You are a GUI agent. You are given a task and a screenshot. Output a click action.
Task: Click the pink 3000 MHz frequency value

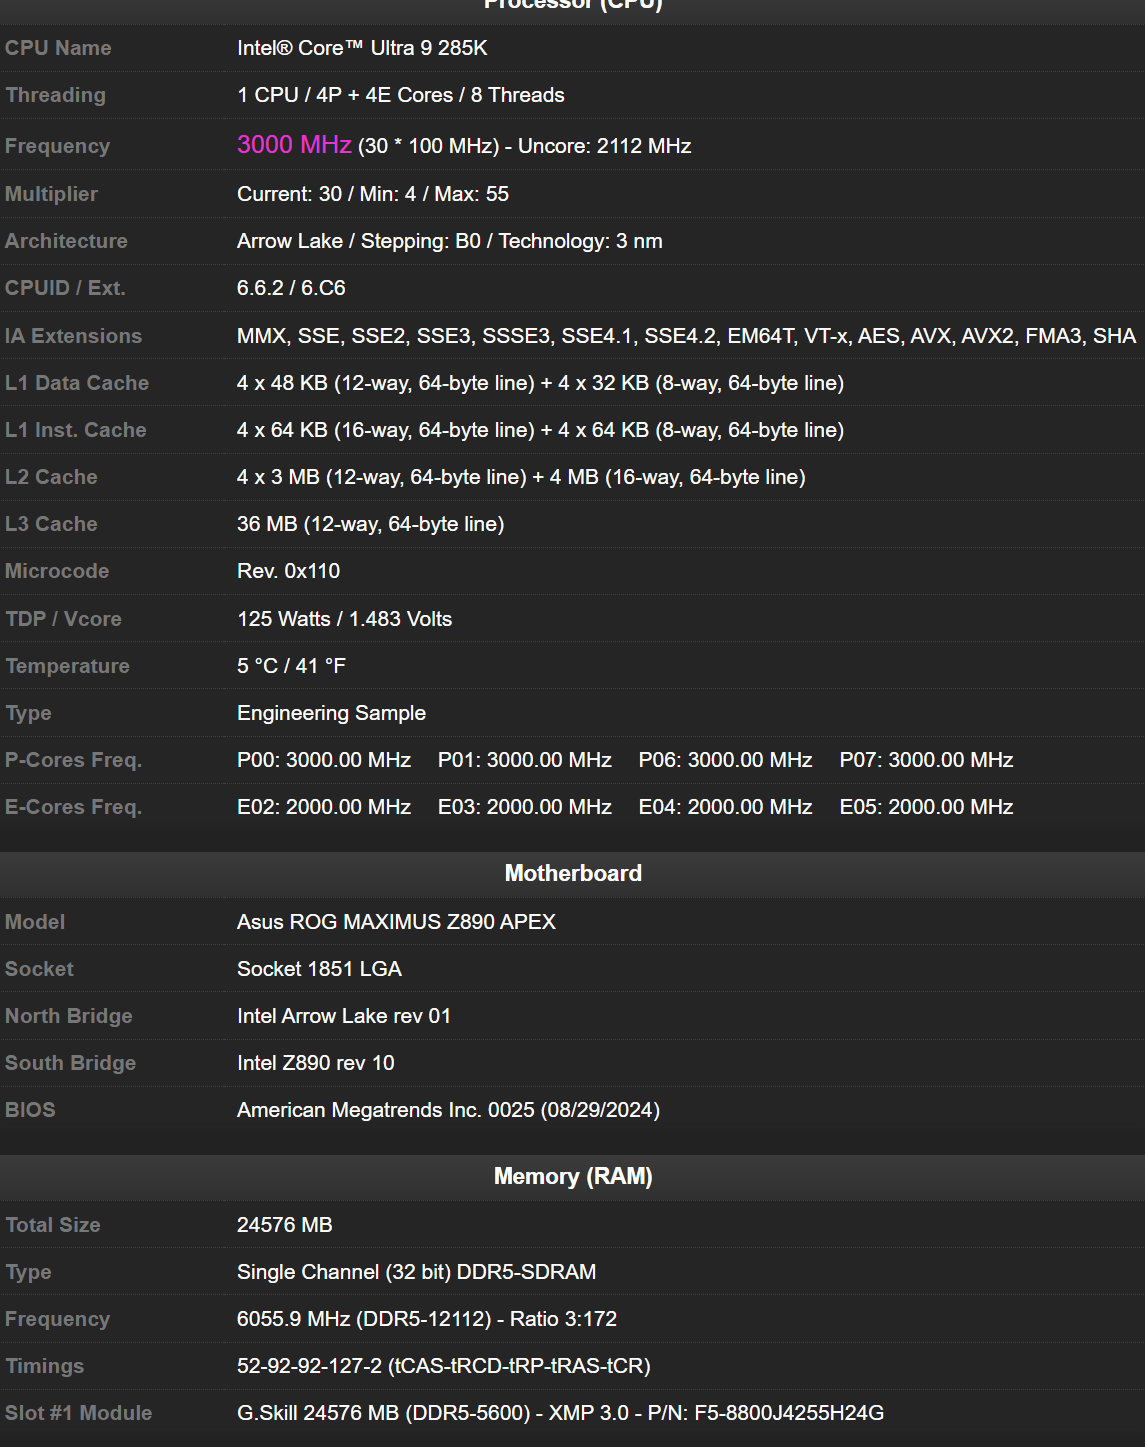[294, 145]
